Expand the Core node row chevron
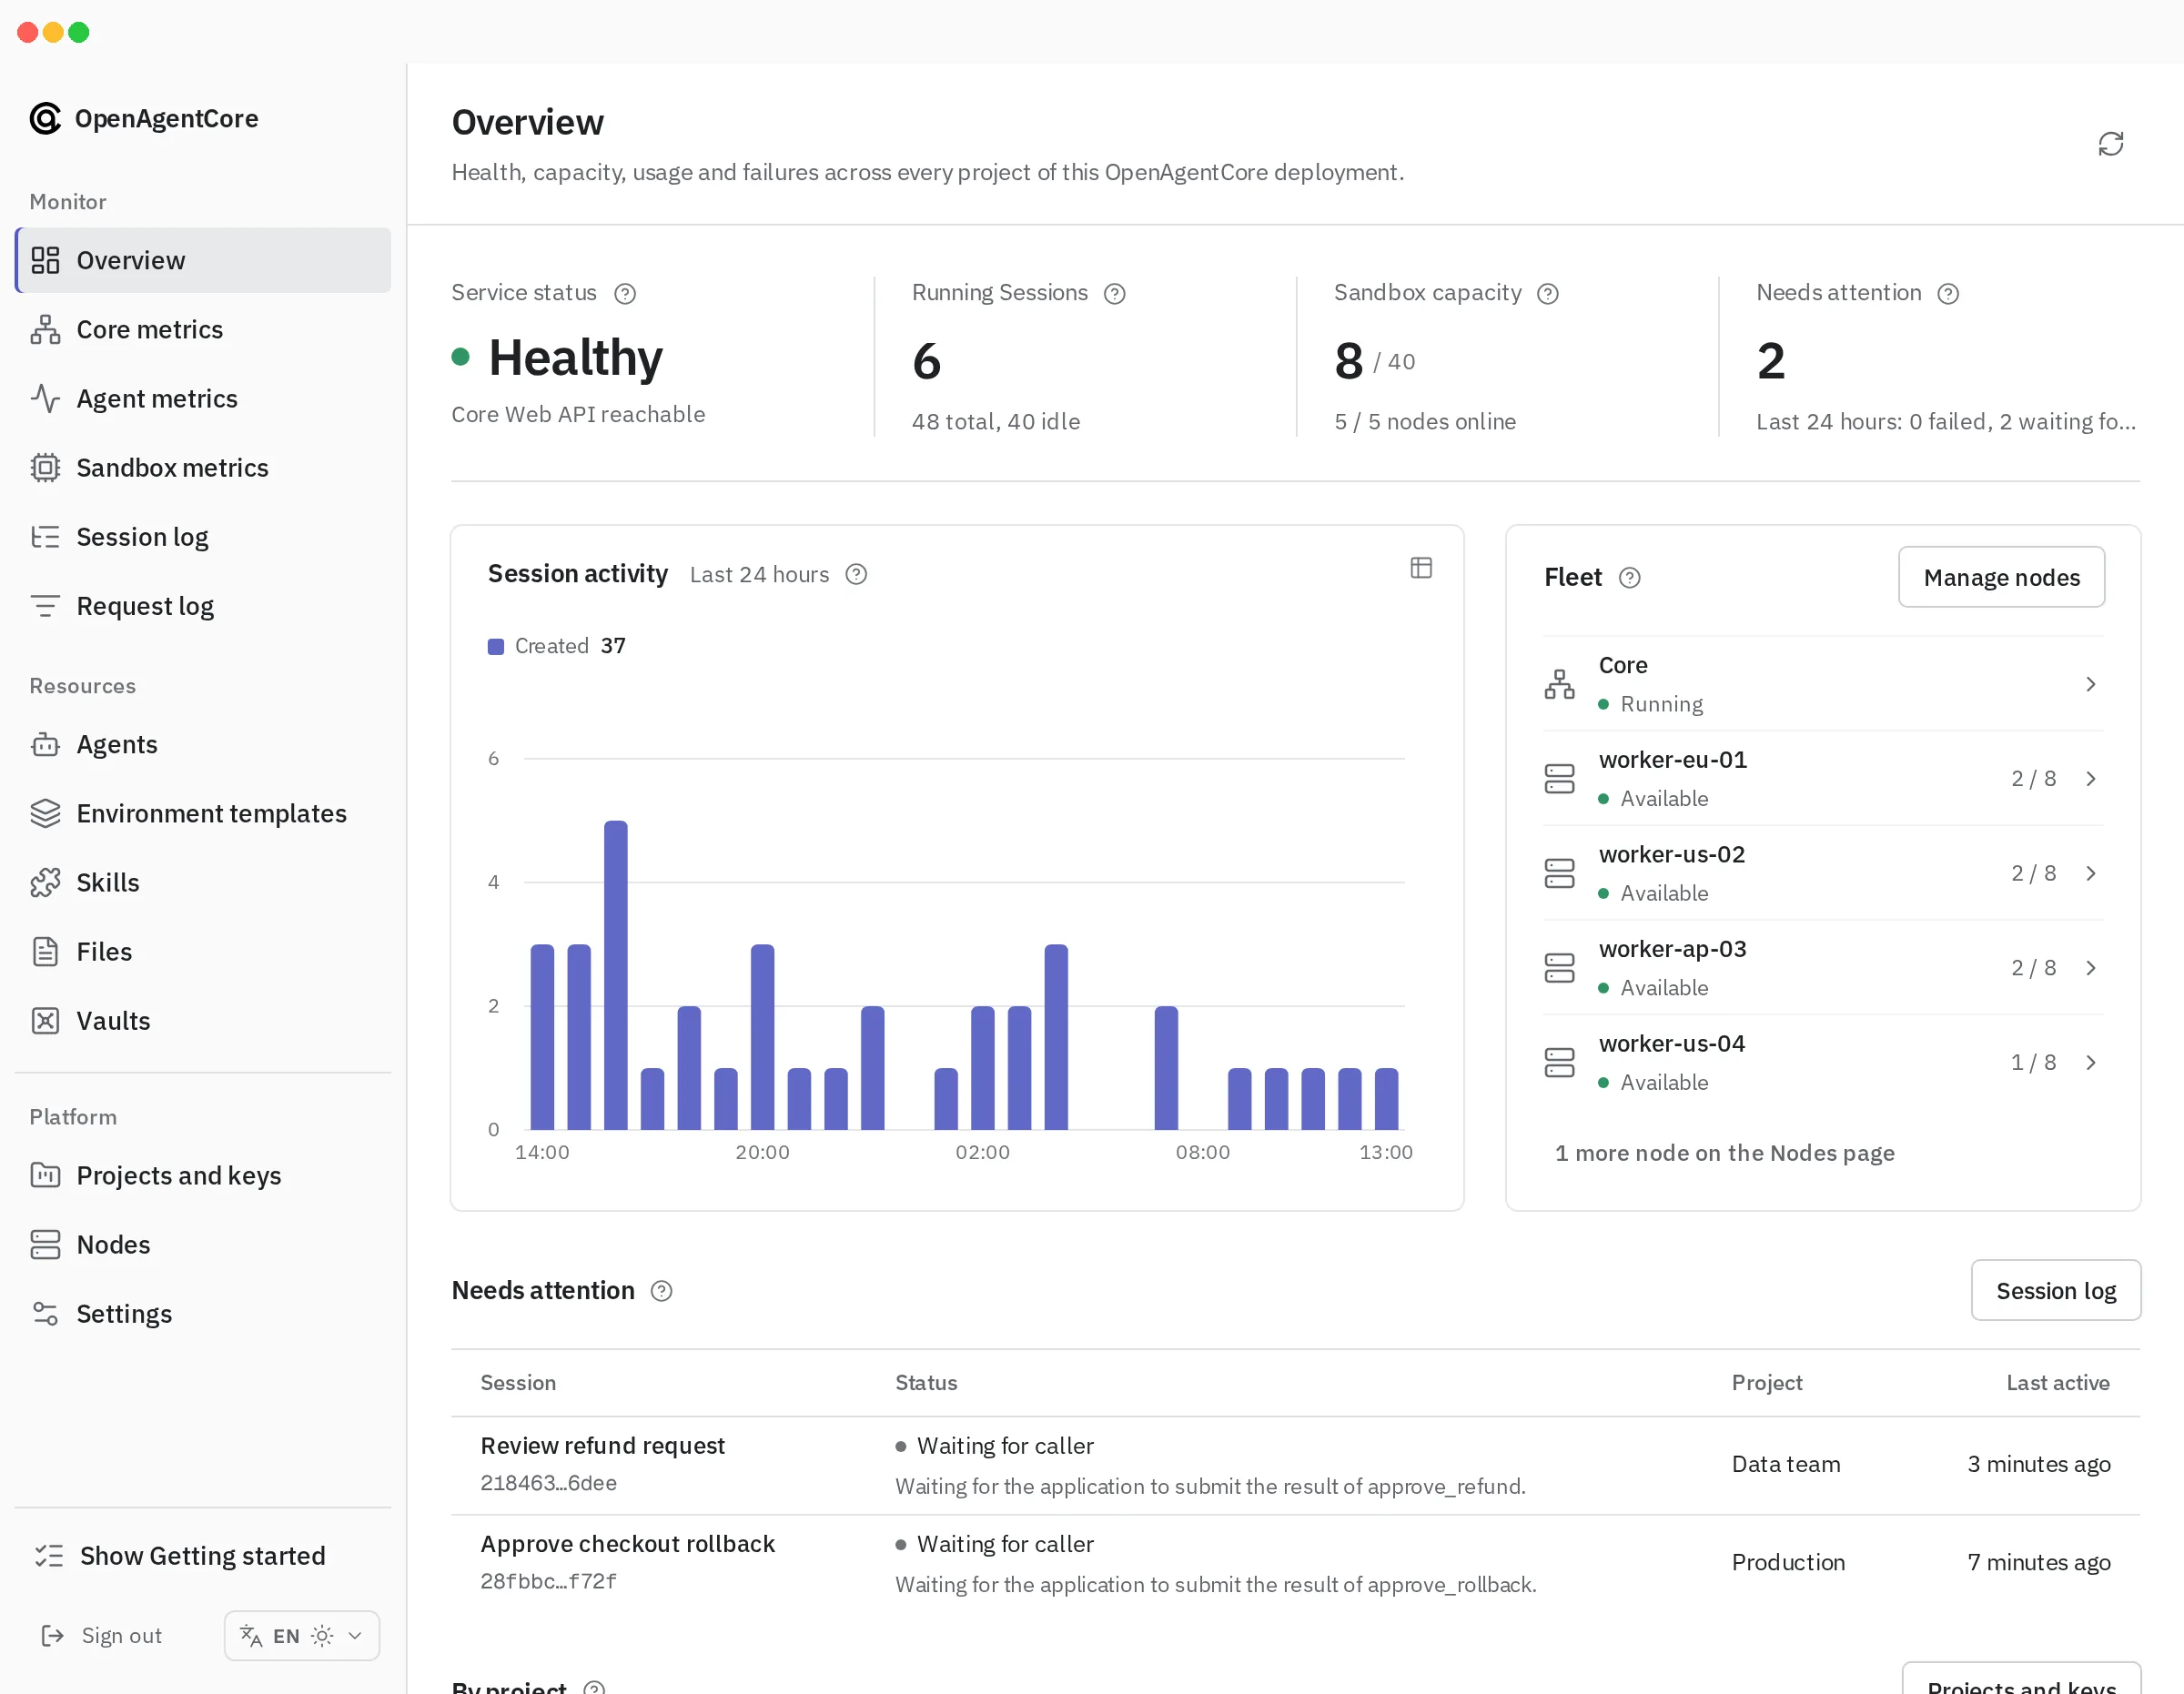2184x1694 pixels. (x=2090, y=684)
